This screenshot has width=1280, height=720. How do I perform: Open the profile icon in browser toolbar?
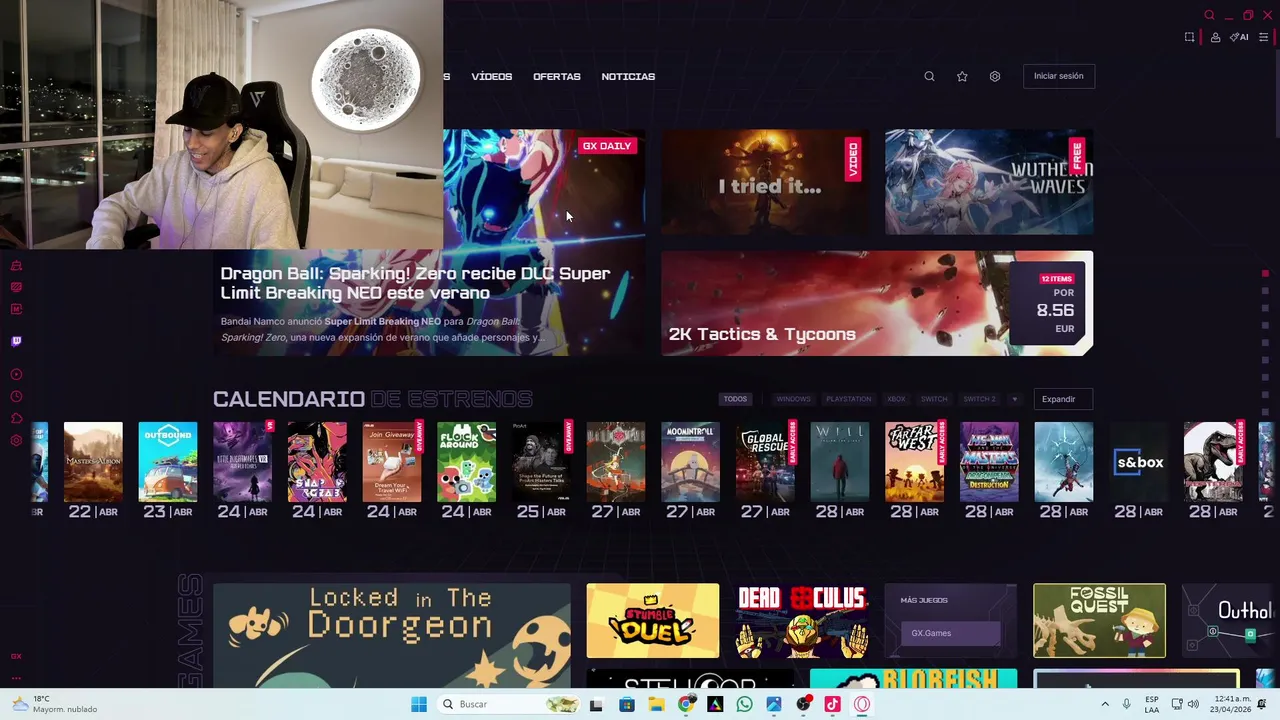[1215, 37]
